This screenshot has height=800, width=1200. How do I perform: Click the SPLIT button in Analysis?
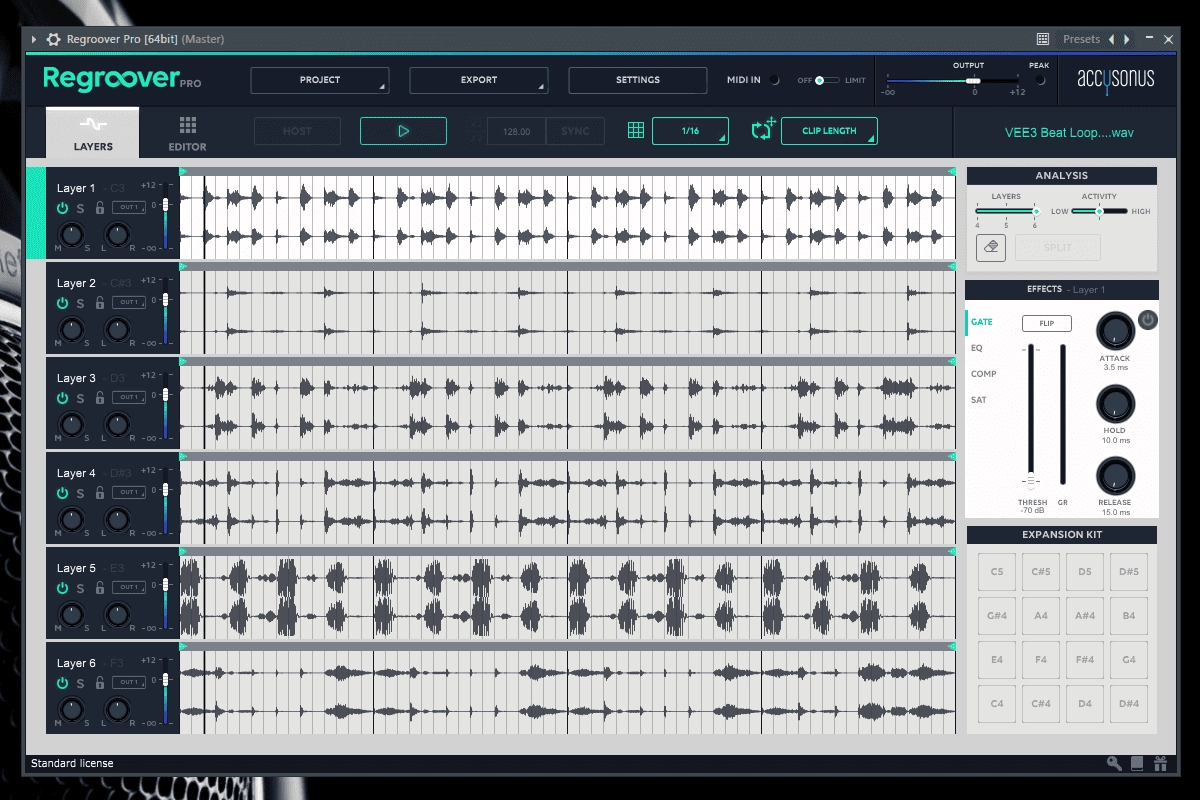click(1057, 247)
